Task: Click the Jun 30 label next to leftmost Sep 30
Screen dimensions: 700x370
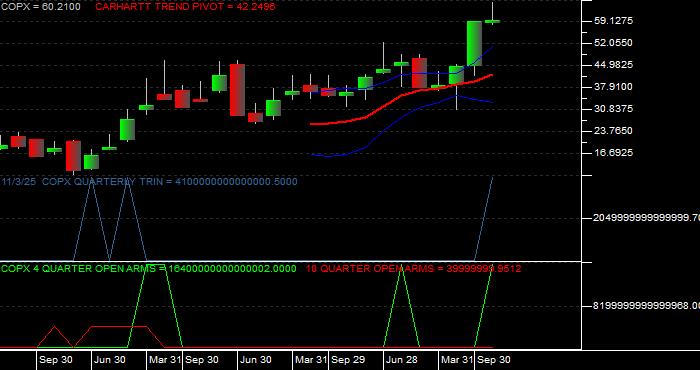Action: coord(110,360)
